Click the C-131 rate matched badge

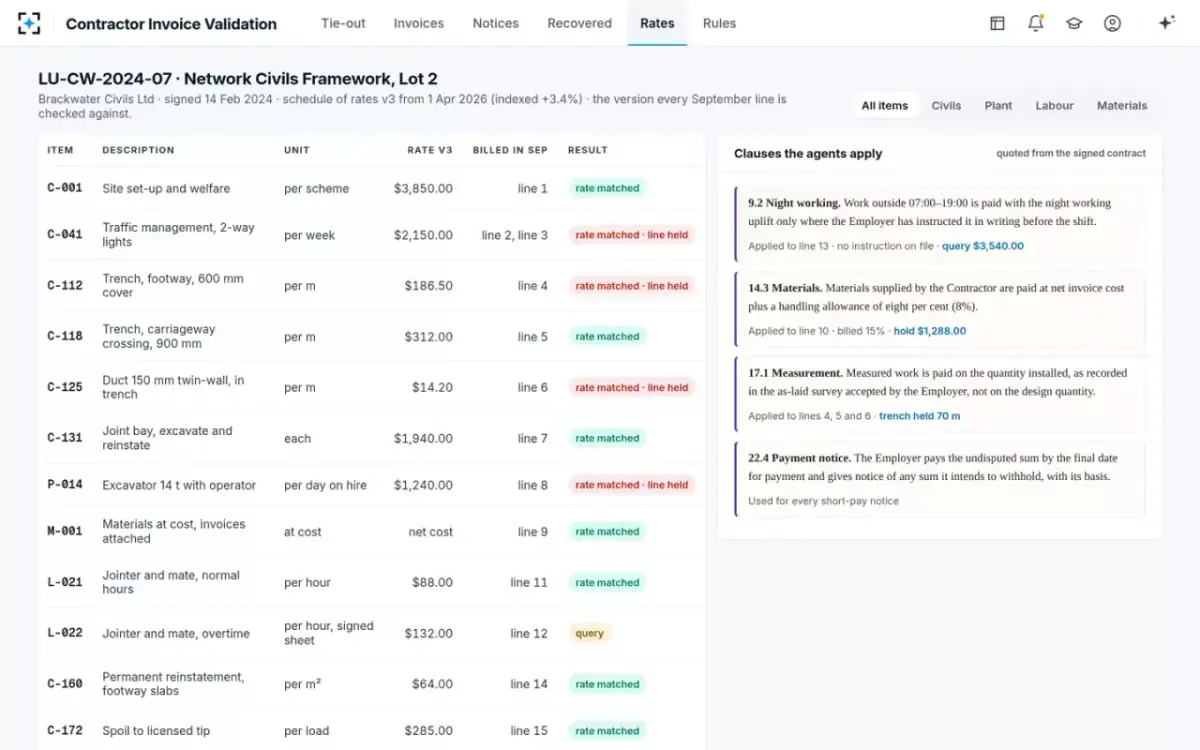[607, 438]
